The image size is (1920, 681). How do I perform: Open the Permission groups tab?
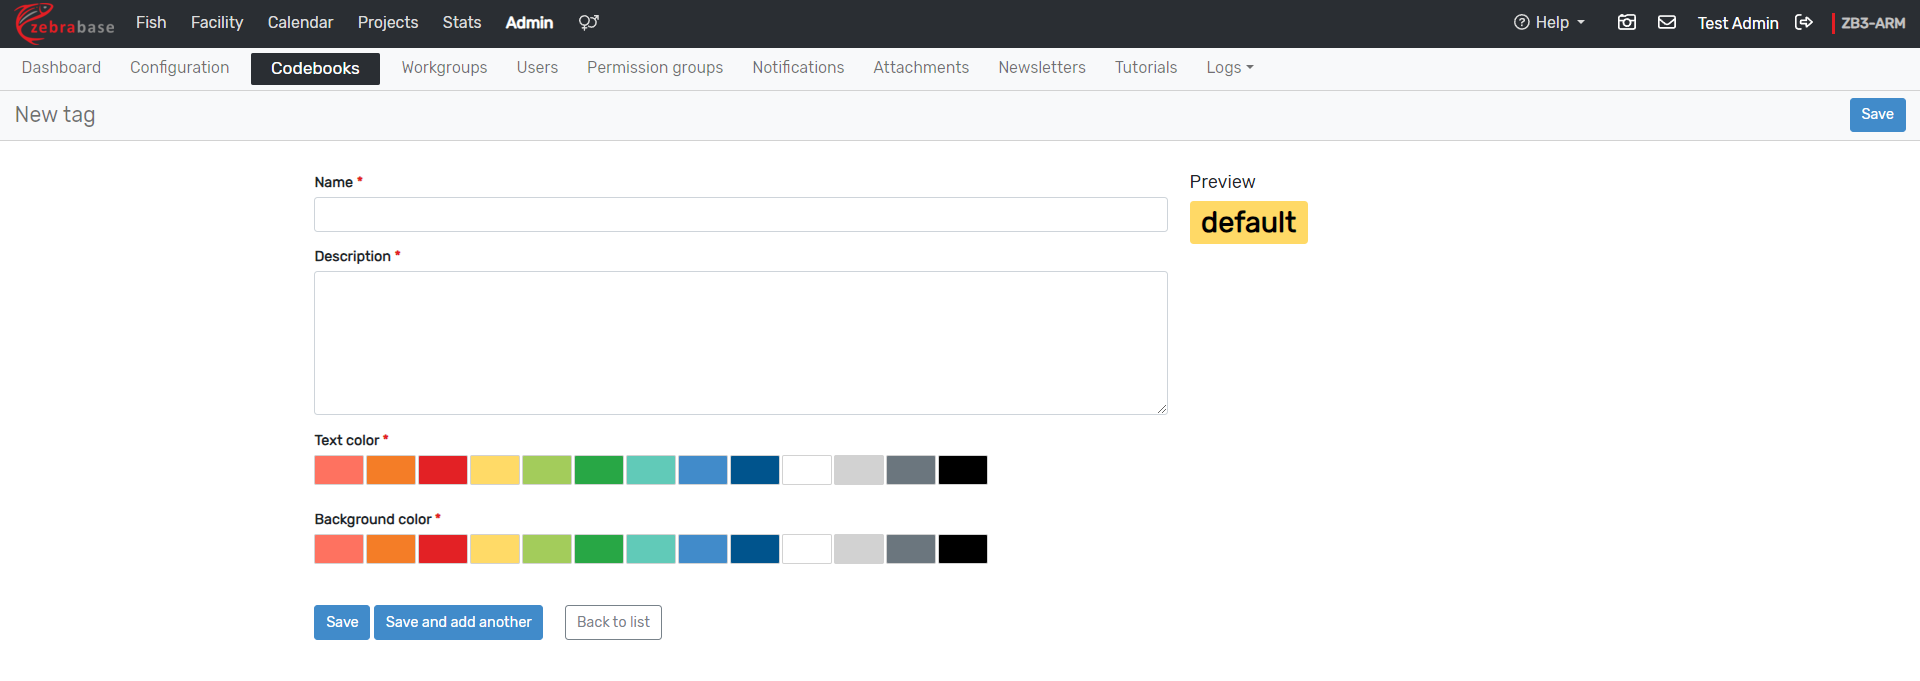[654, 68]
